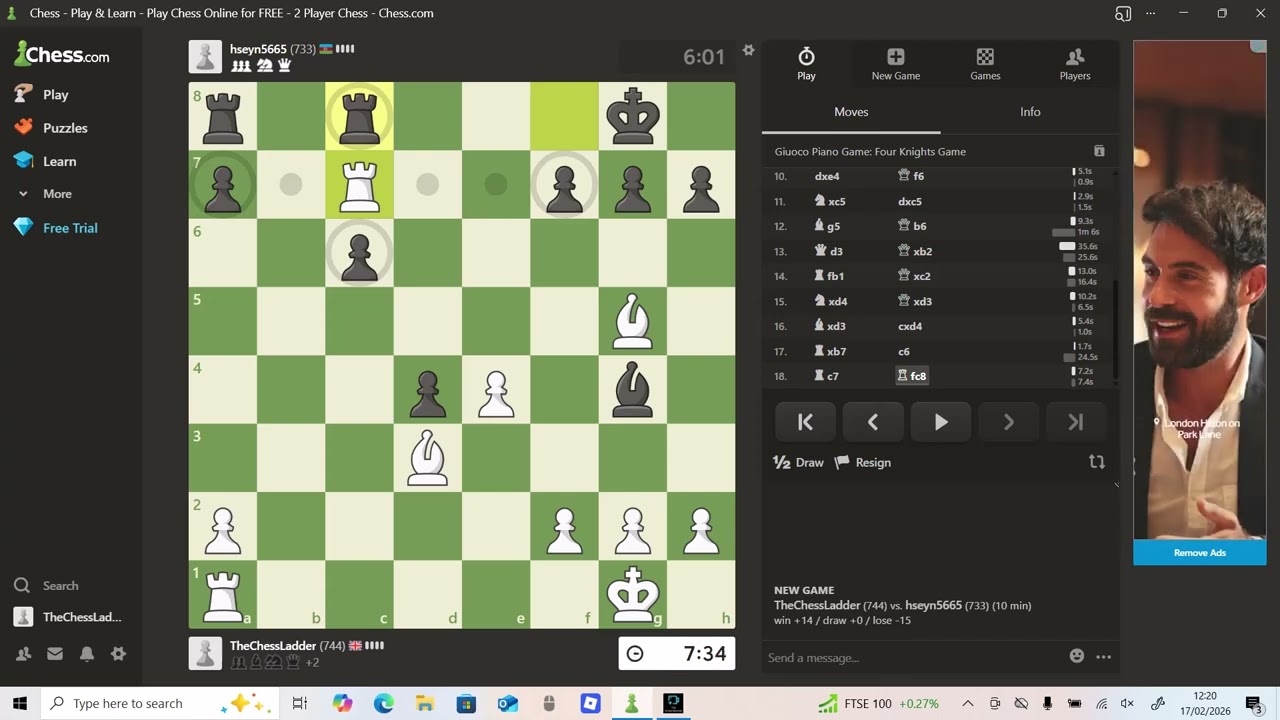The width and height of the screenshot is (1280, 720).
Task: Click the white king on g1
Action: pos(632,594)
